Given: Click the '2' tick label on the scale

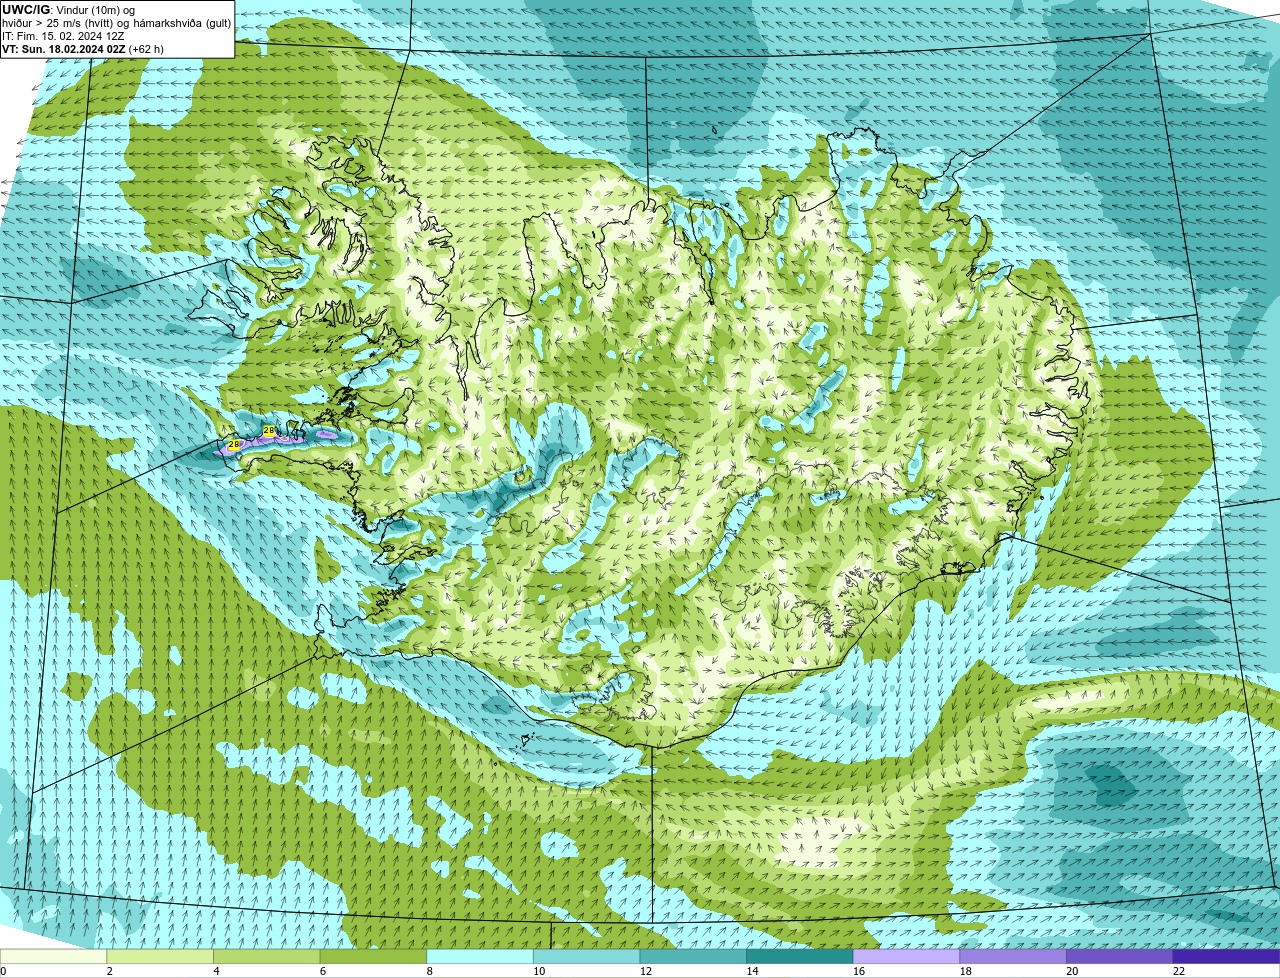Looking at the screenshot, I should (109, 971).
